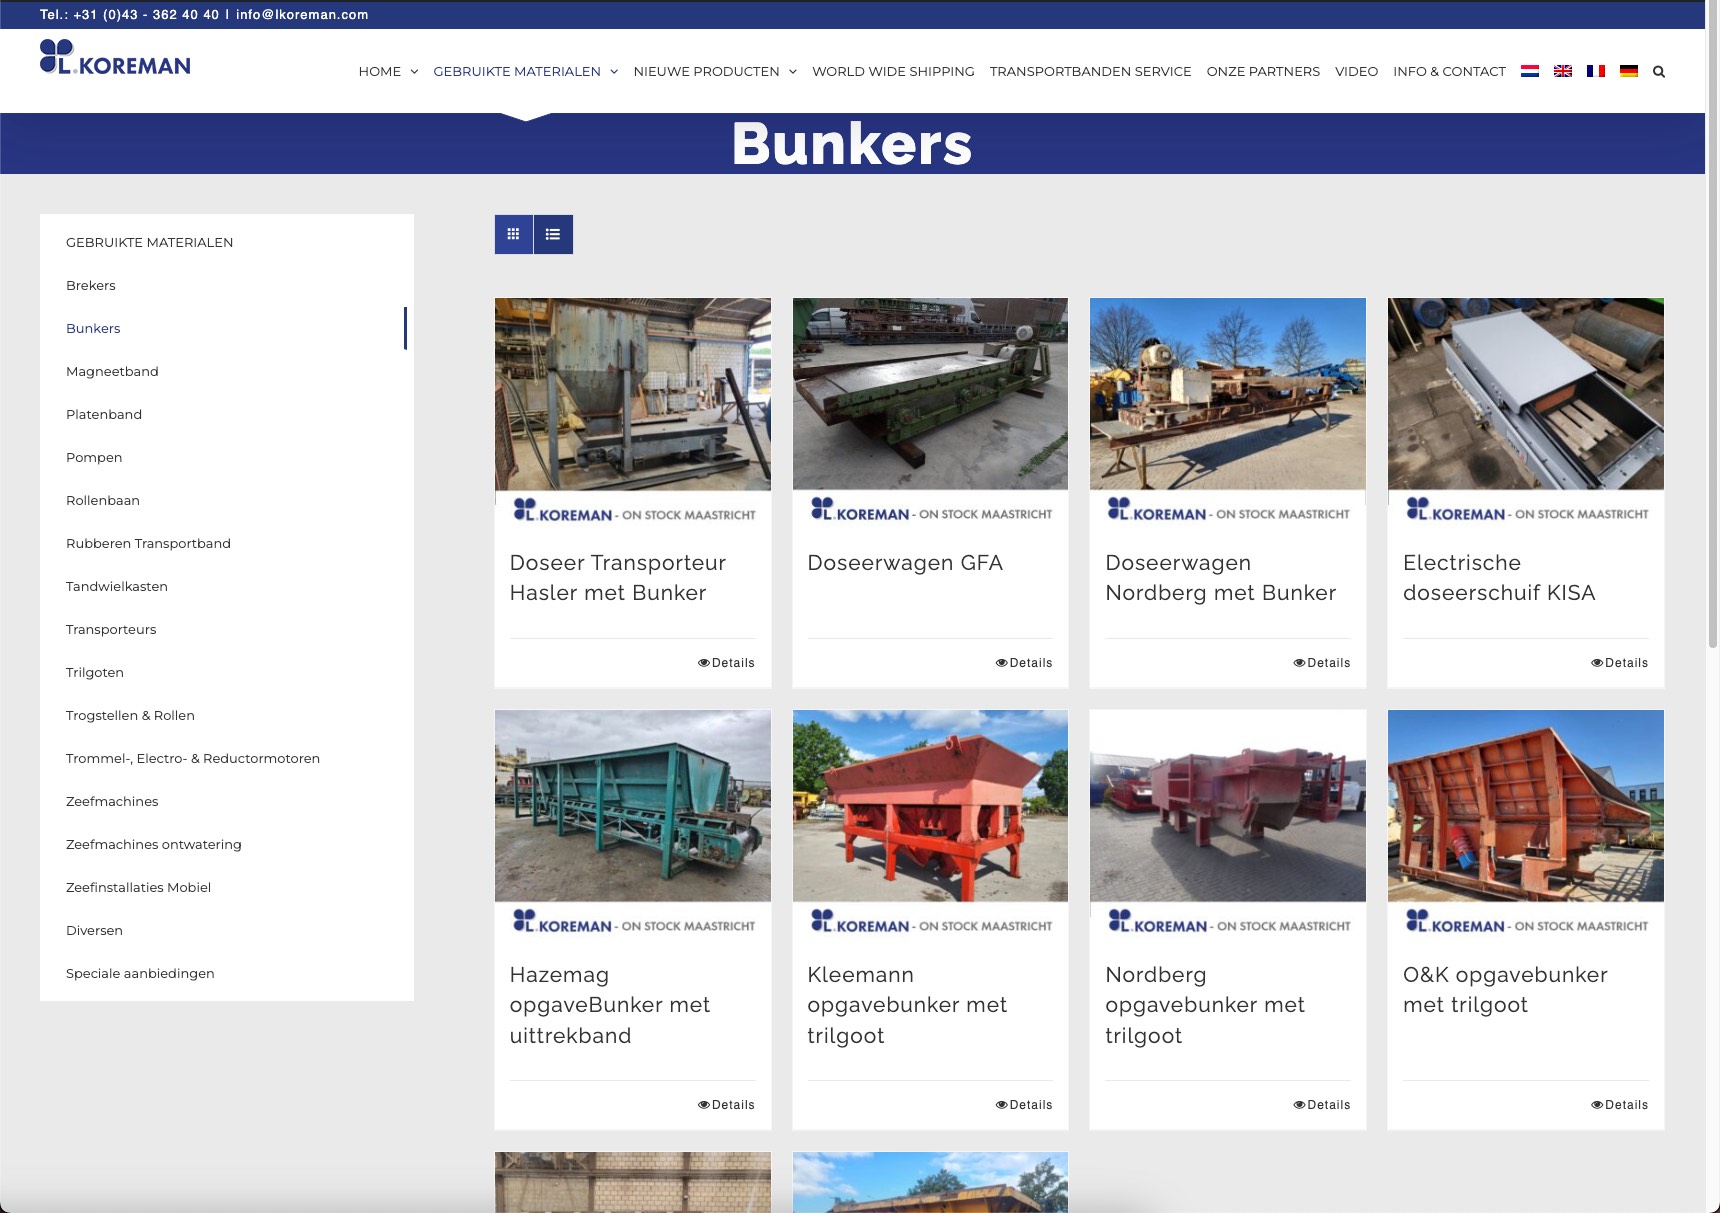
Task: Open TRANSPORTBANDEN SERVICE page
Action: 1090,71
